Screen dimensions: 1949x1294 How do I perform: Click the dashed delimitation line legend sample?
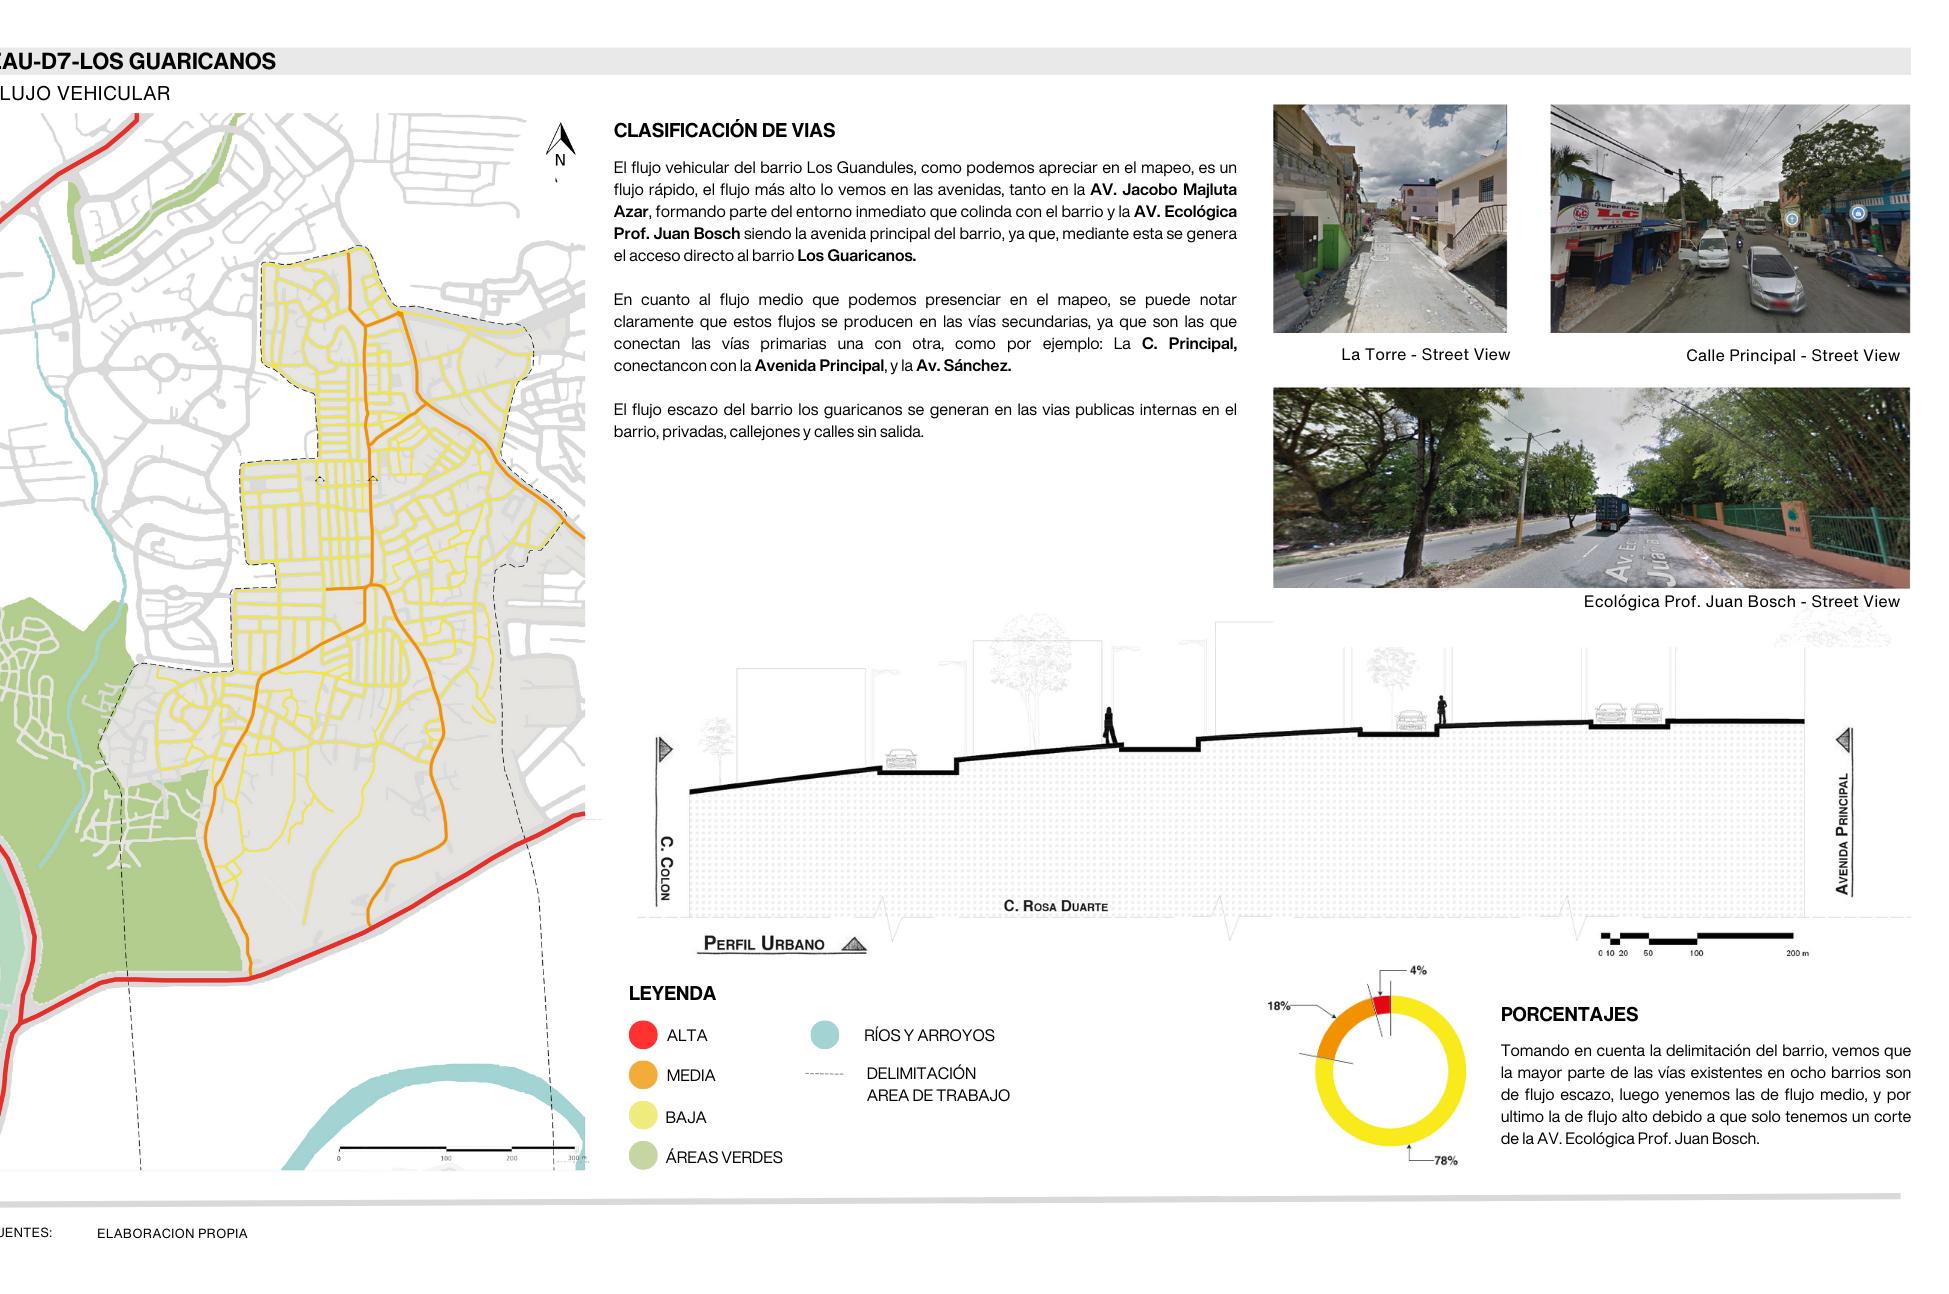pos(825,1074)
